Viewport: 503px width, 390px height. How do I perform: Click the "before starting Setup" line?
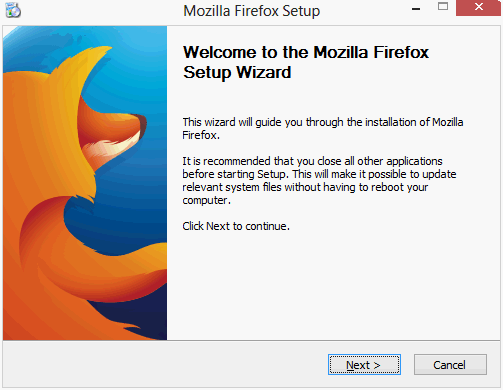pos(319,174)
